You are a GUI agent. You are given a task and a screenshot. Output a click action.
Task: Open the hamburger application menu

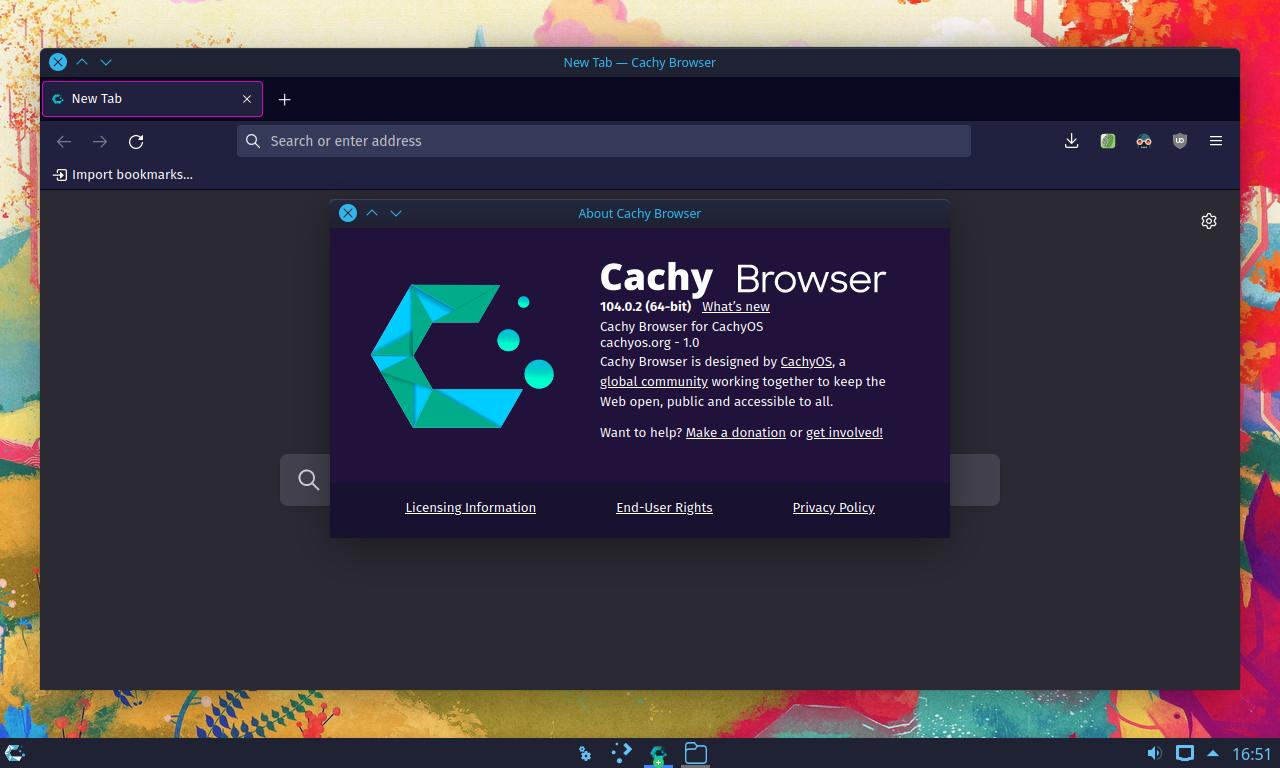[1216, 141]
